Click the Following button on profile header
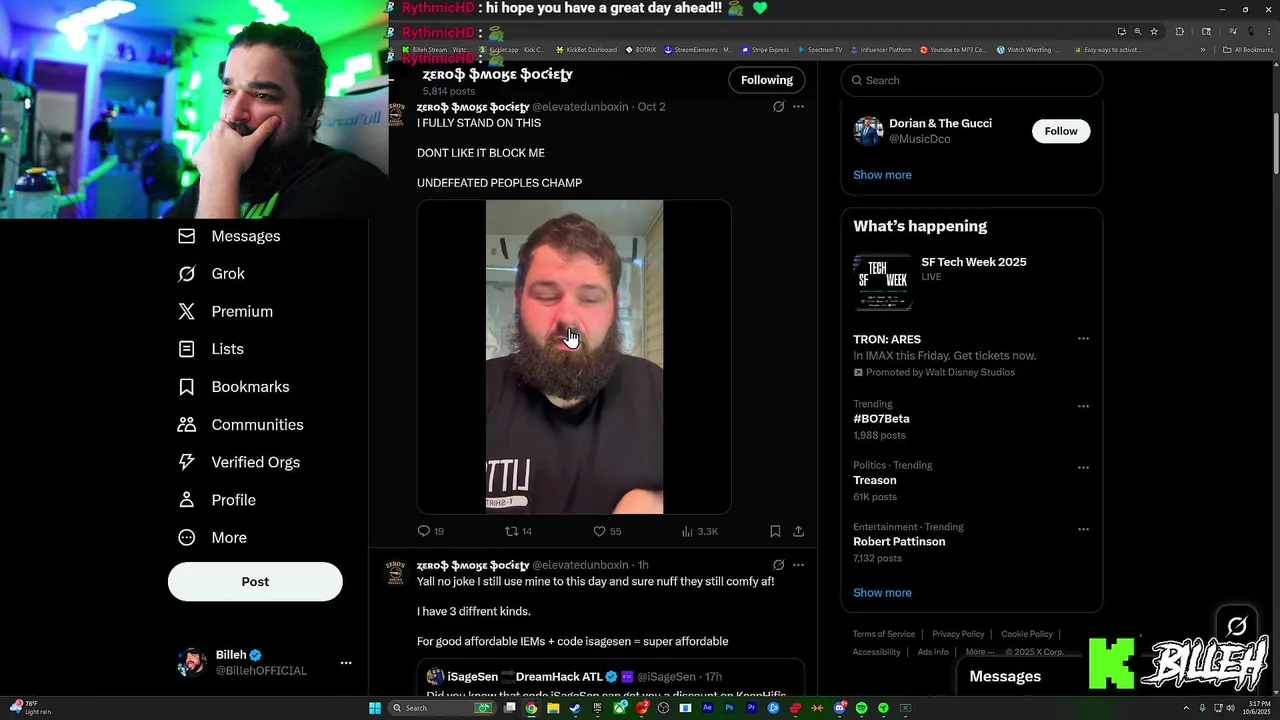 (767, 80)
